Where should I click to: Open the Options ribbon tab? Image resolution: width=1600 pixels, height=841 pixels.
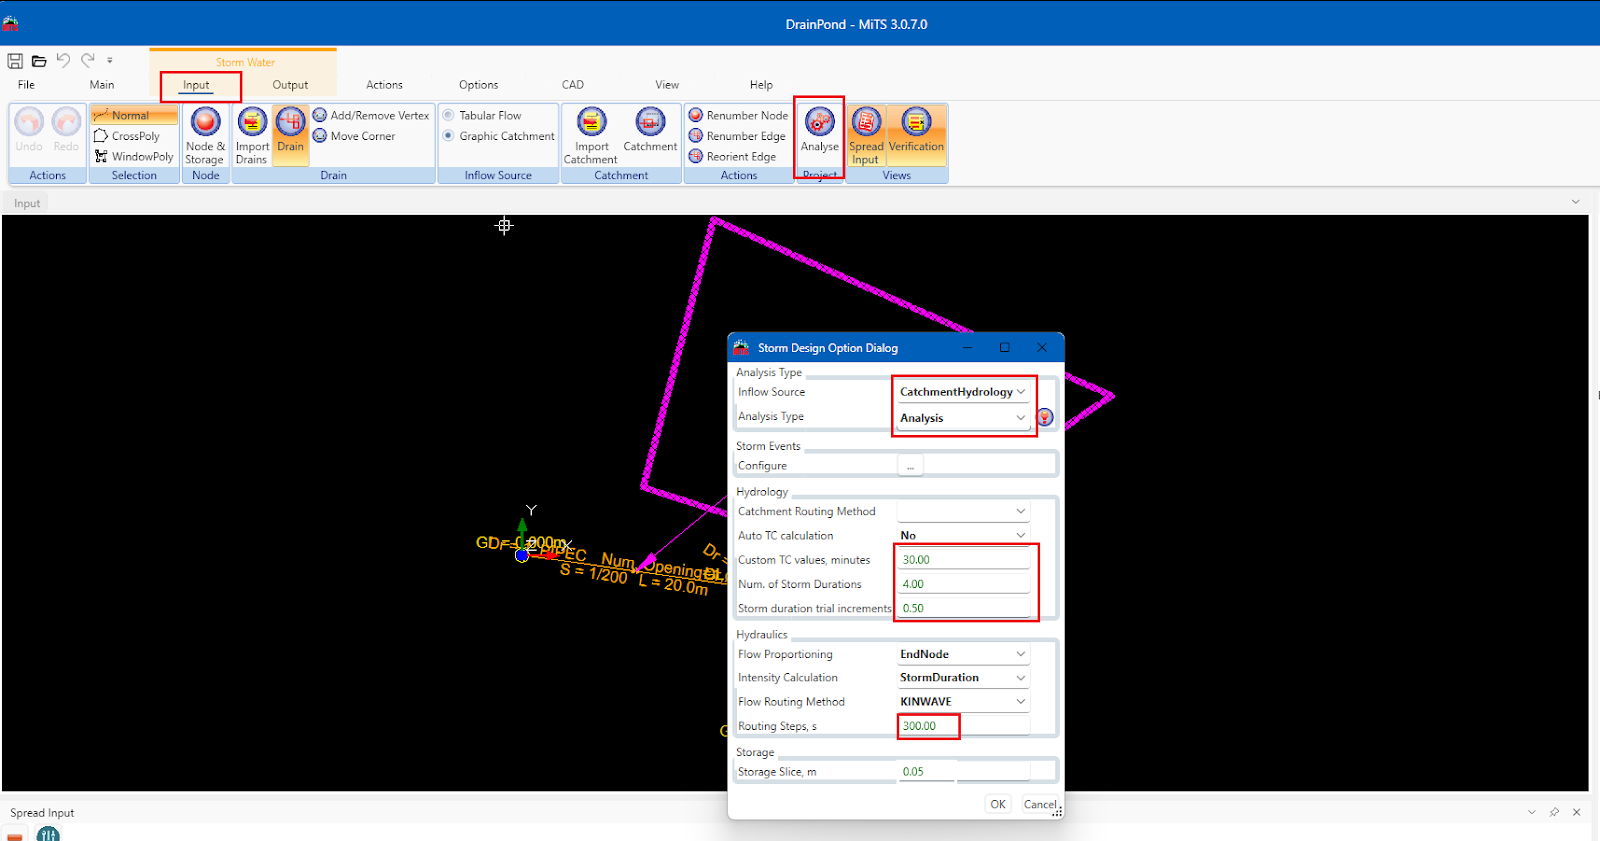pos(478,85)
